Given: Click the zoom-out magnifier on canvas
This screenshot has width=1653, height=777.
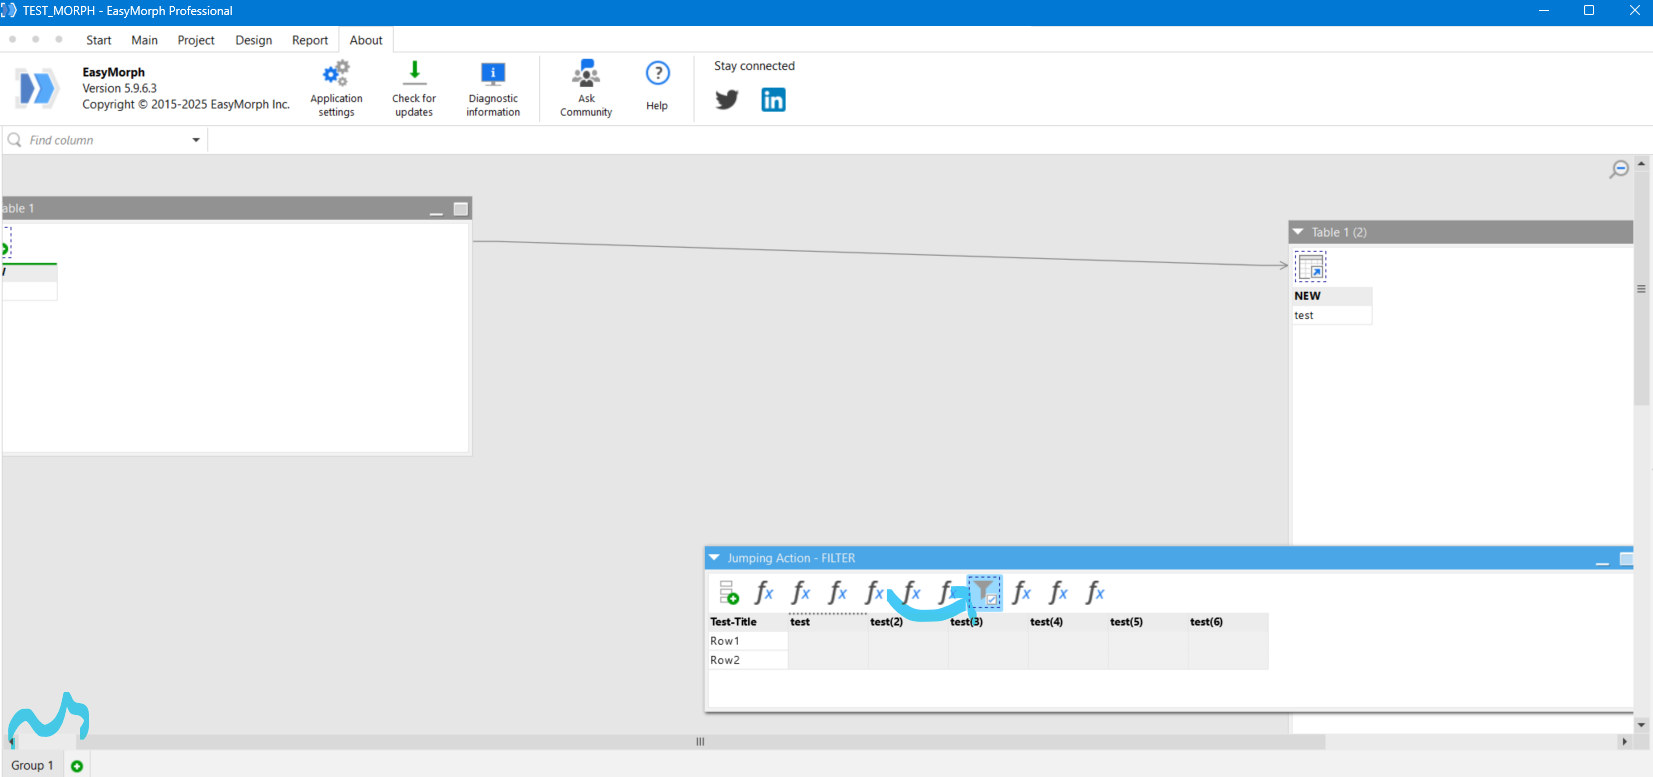Looking at the screenshot, I should coord(1619,169).
